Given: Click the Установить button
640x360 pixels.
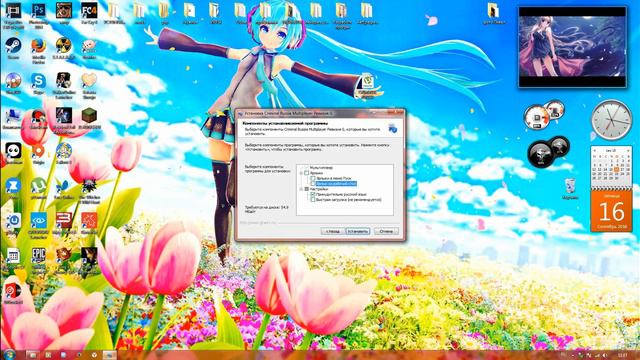Looking at the screenshot, I should point(358,231).
